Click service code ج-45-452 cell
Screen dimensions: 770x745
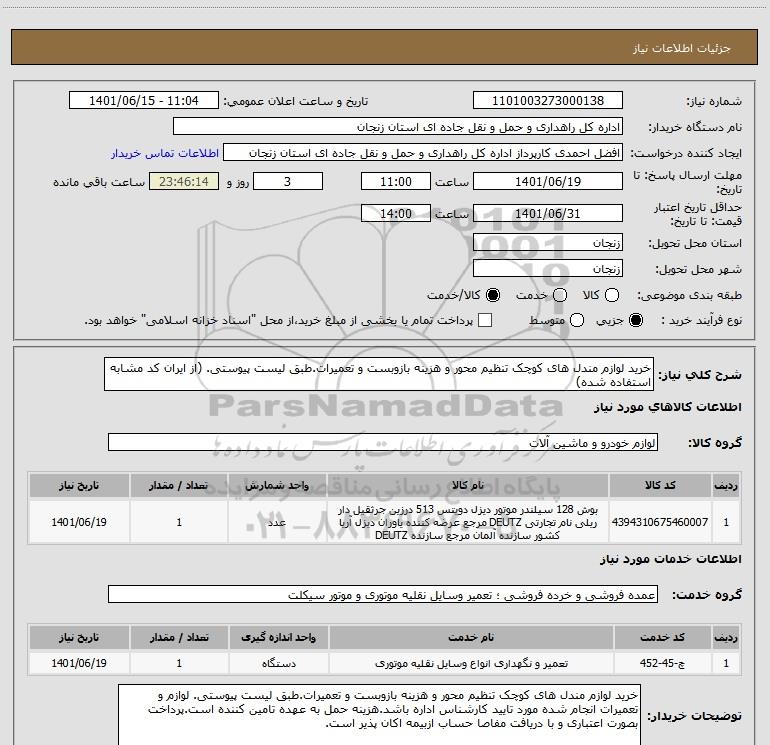coord(662,663)
